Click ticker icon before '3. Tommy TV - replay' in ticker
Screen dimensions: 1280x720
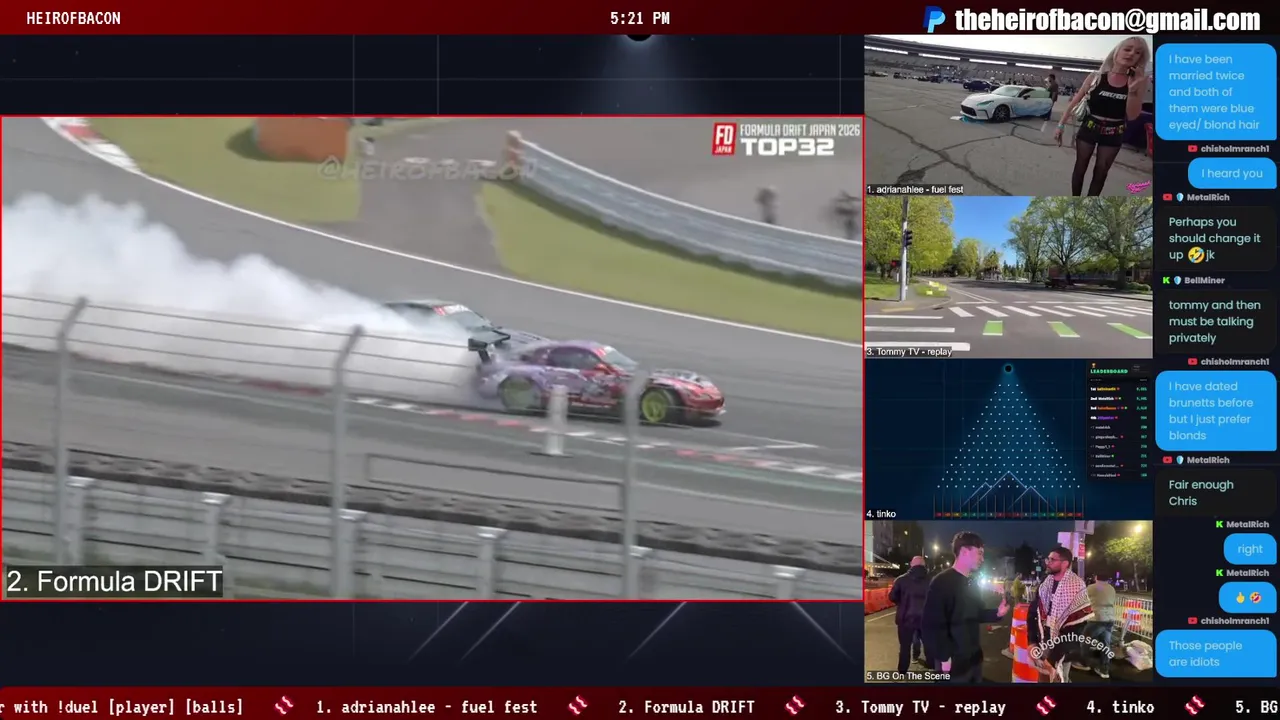coord(794,706)
